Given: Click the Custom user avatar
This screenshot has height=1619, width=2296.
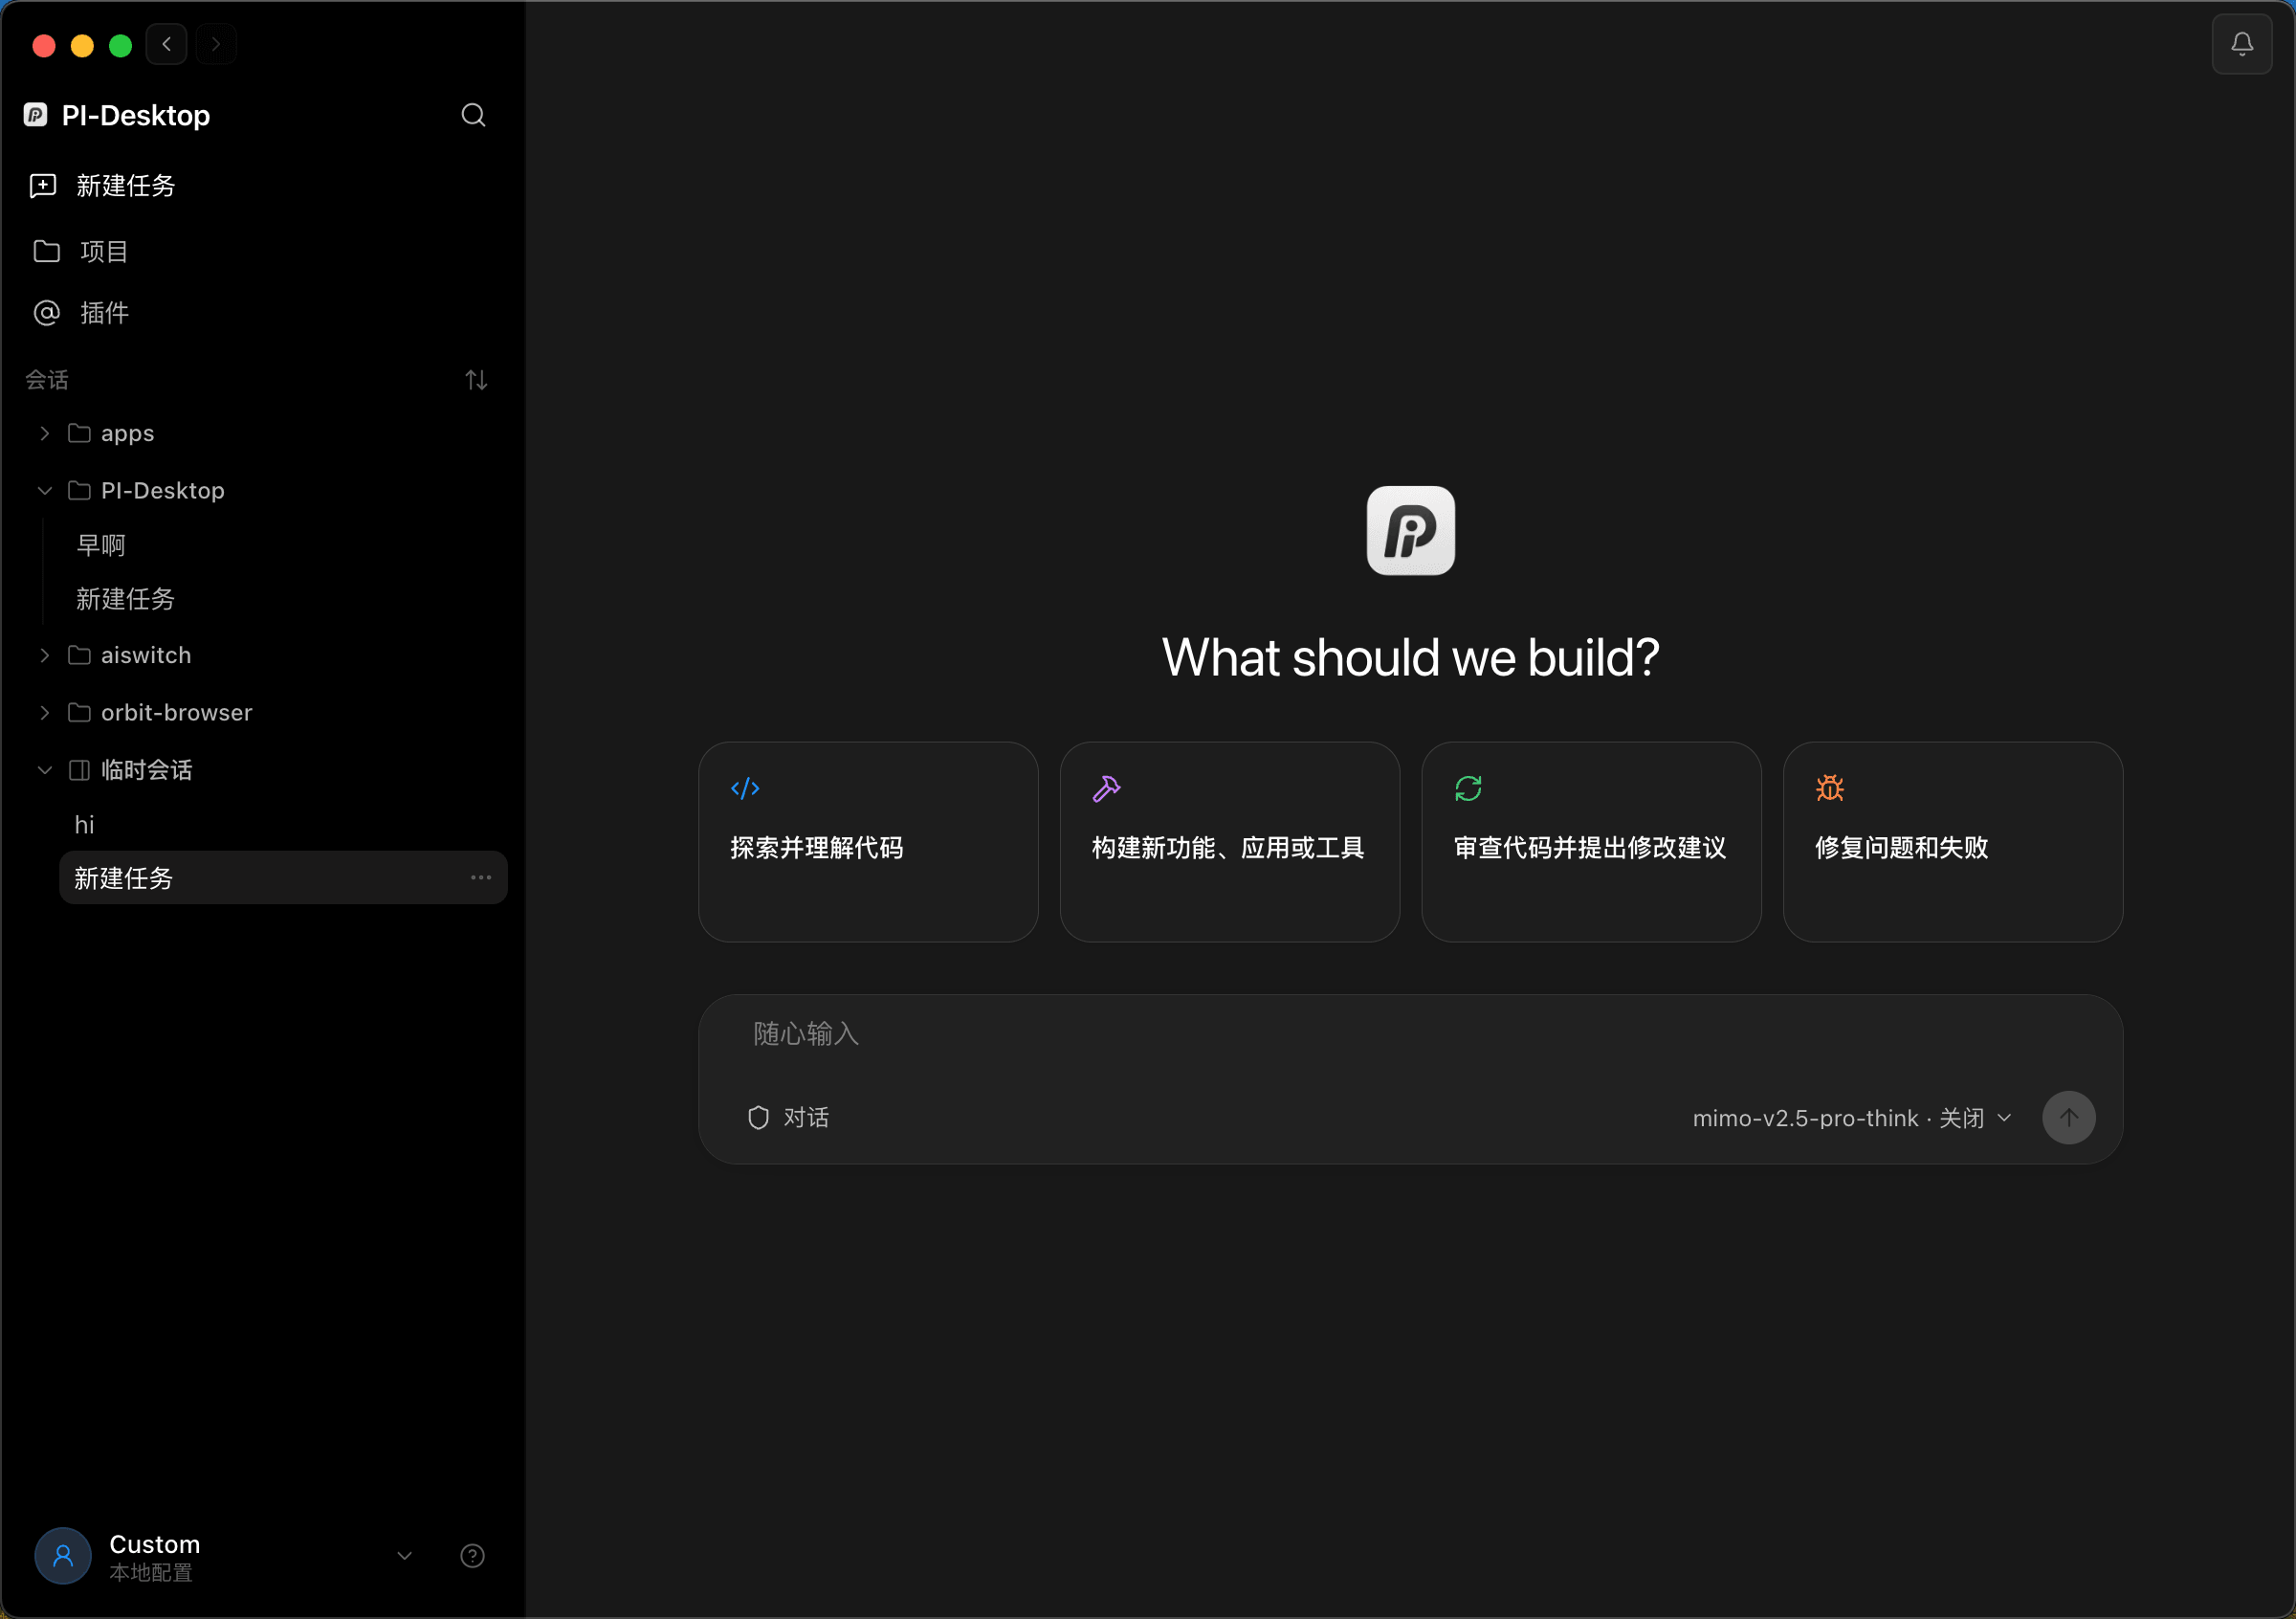Looking at the screenshot, I should (63, 1556).
